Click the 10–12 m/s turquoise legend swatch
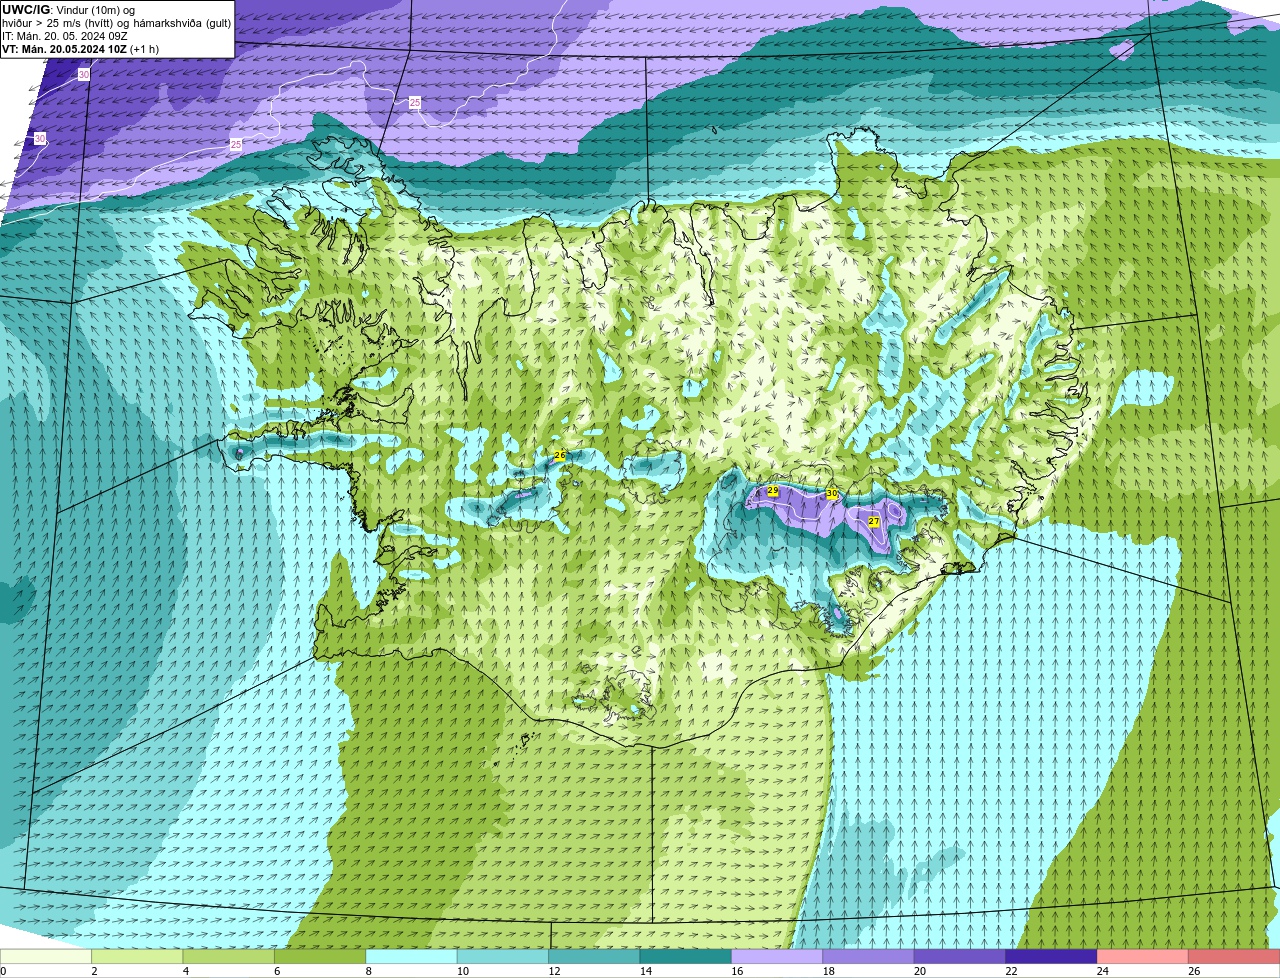The width and height of the screenshot is (1280, 978). (503, 956)
